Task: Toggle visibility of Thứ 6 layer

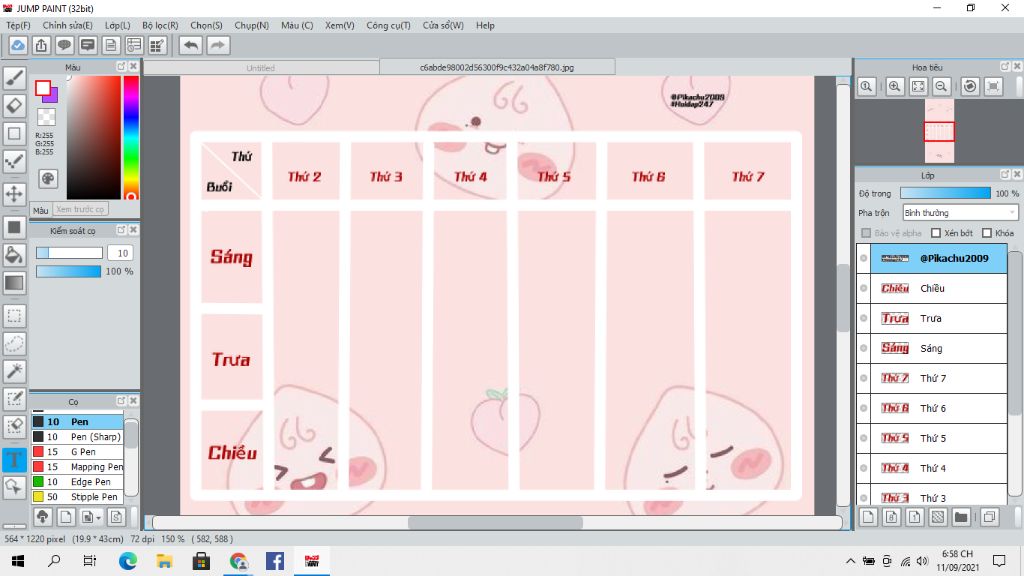Action: [863, 408]
